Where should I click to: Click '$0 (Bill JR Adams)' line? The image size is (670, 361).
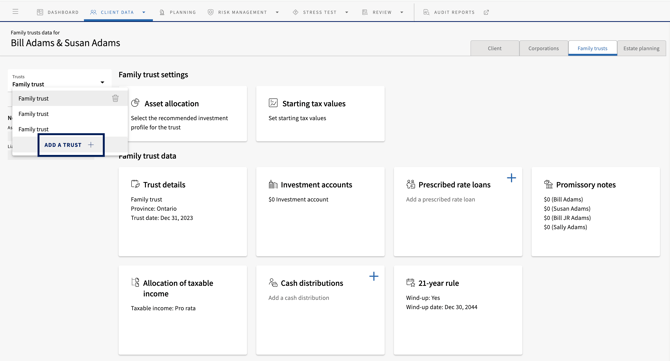tap(567, 218)
